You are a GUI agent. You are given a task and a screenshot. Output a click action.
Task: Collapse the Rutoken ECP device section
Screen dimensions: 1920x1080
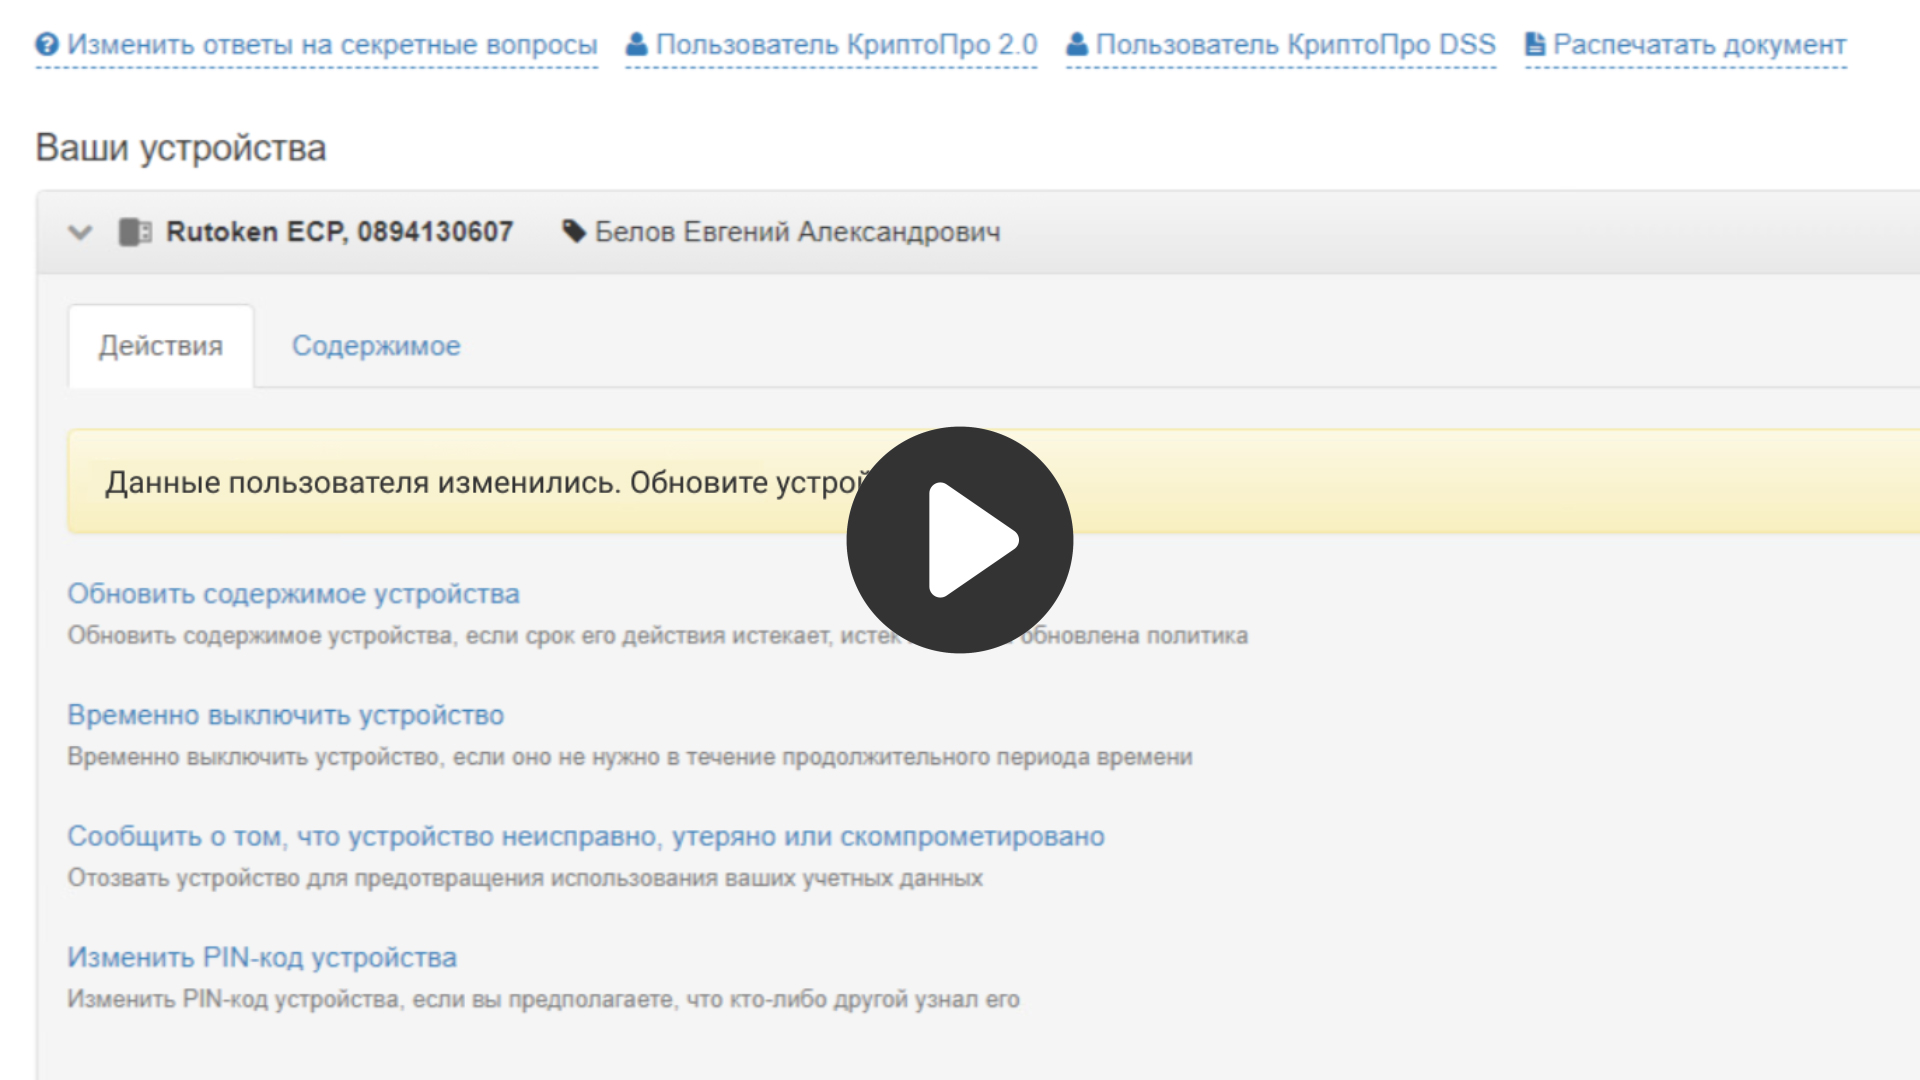click(80, 232)
